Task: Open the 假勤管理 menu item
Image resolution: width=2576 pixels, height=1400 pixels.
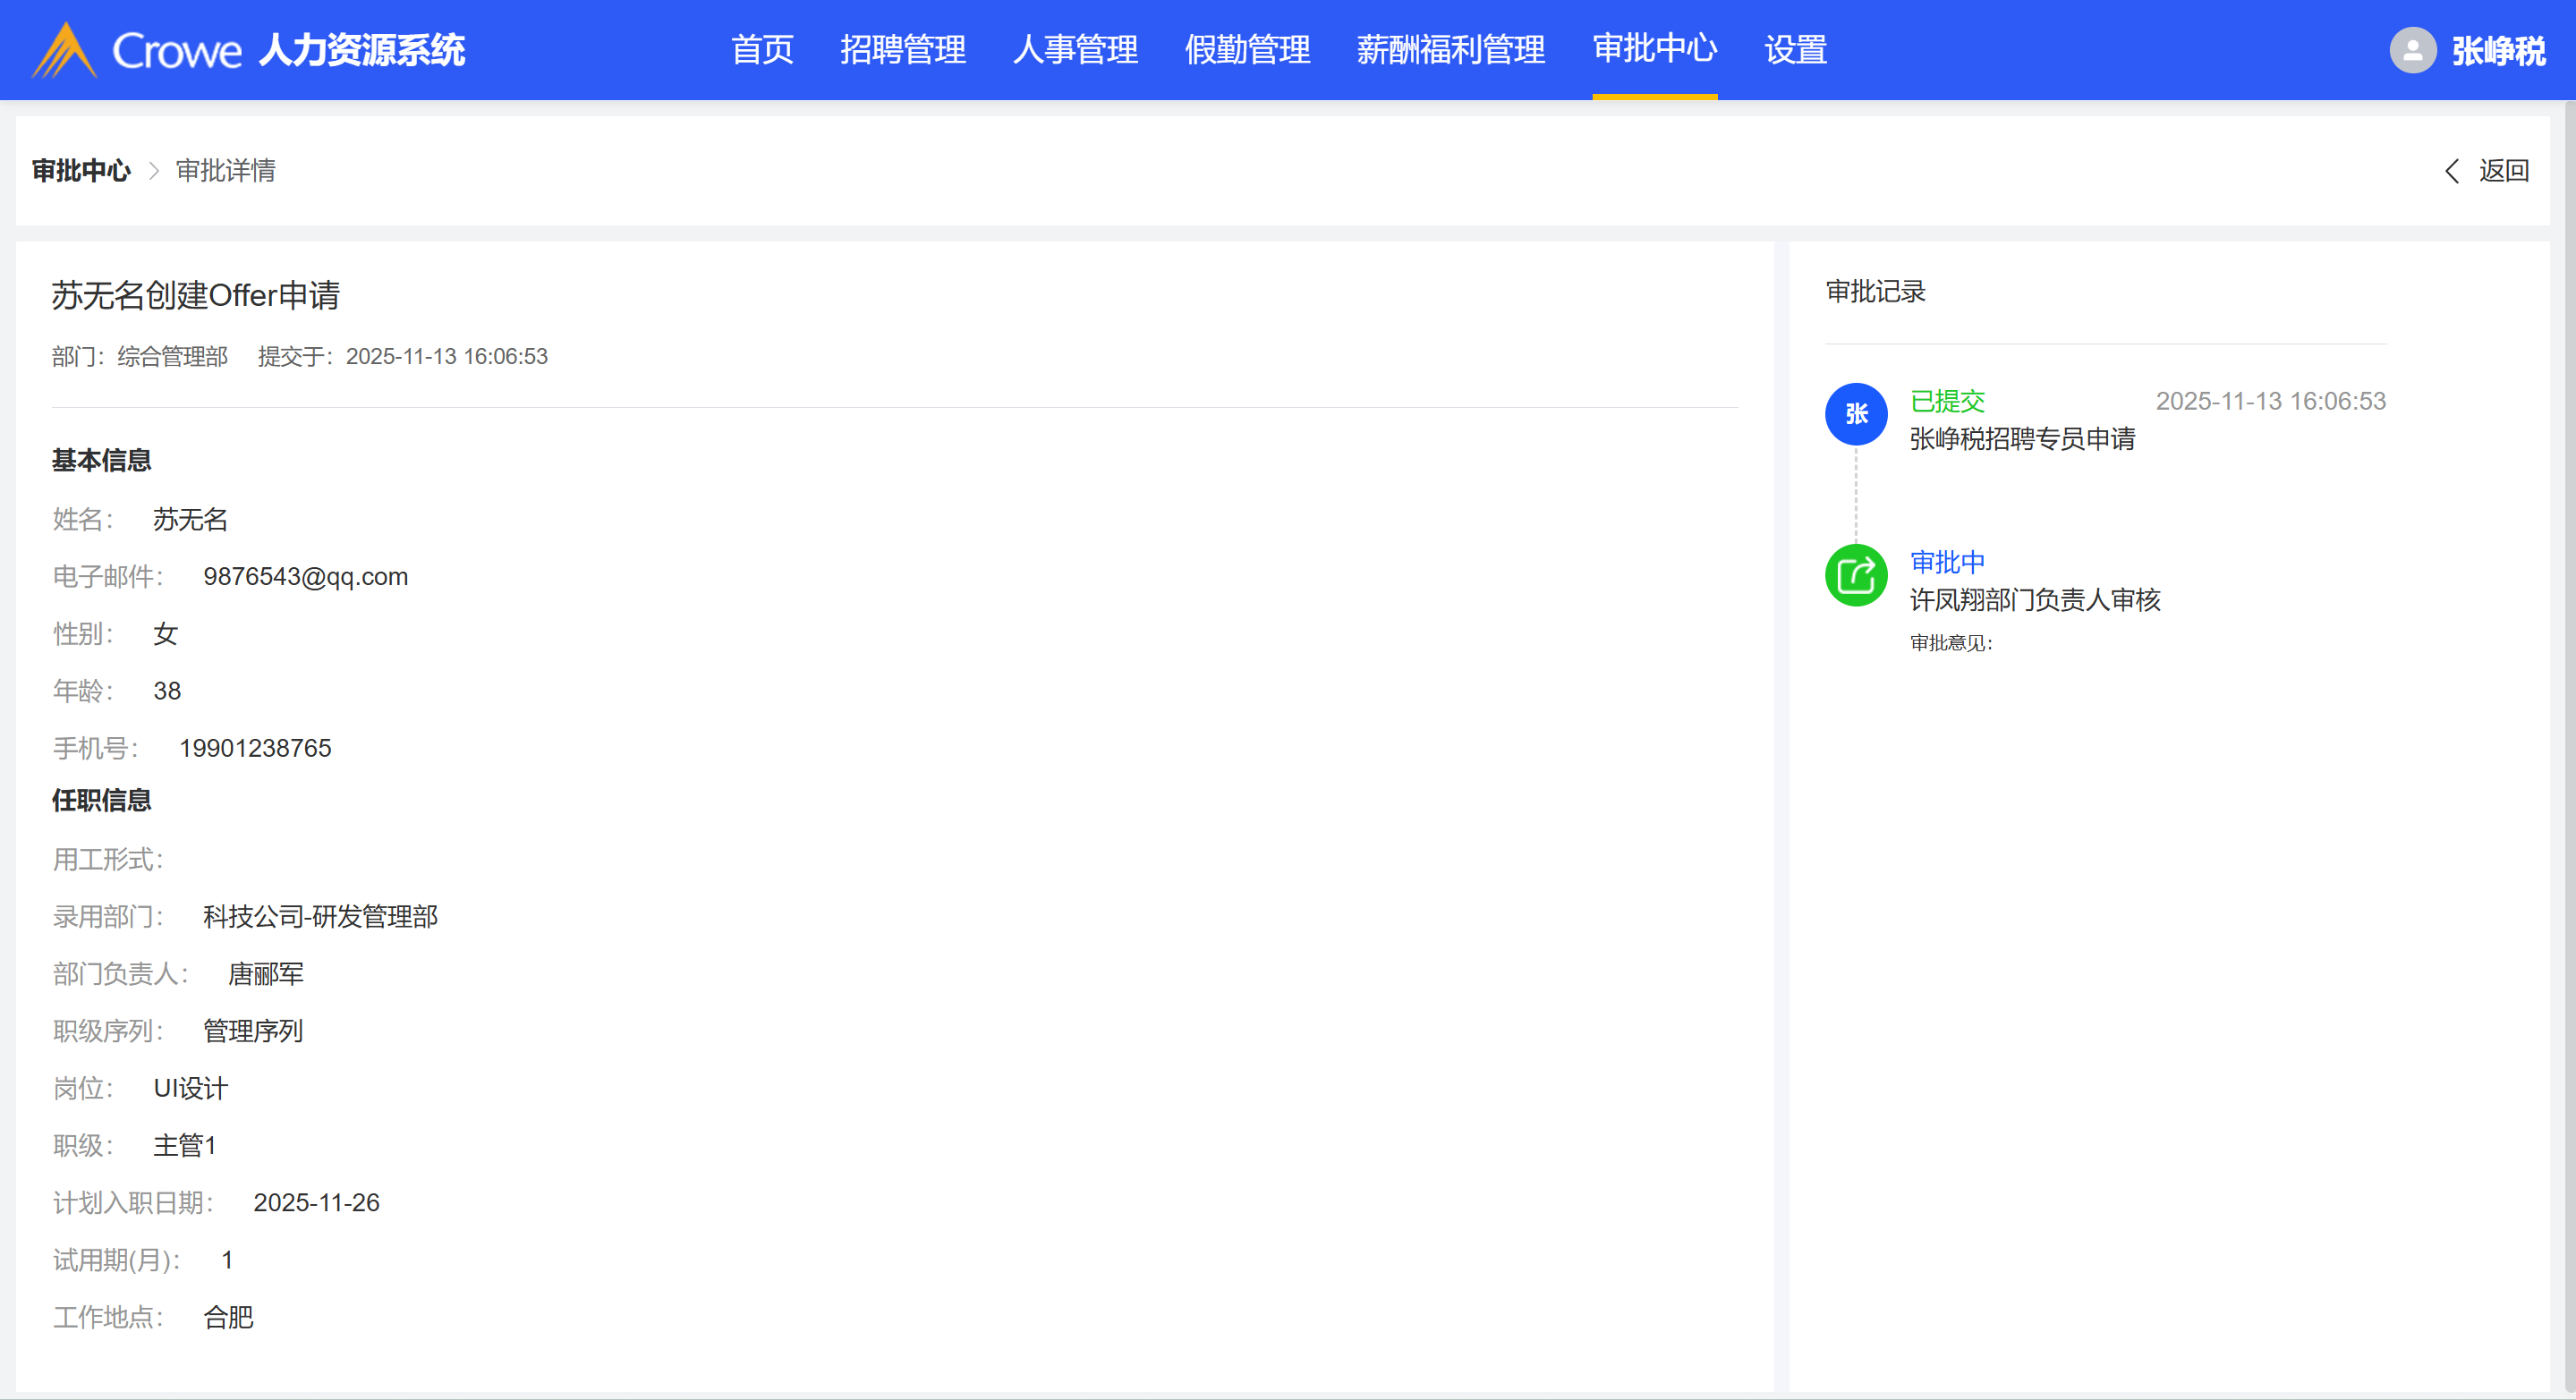Action: 1247,50
